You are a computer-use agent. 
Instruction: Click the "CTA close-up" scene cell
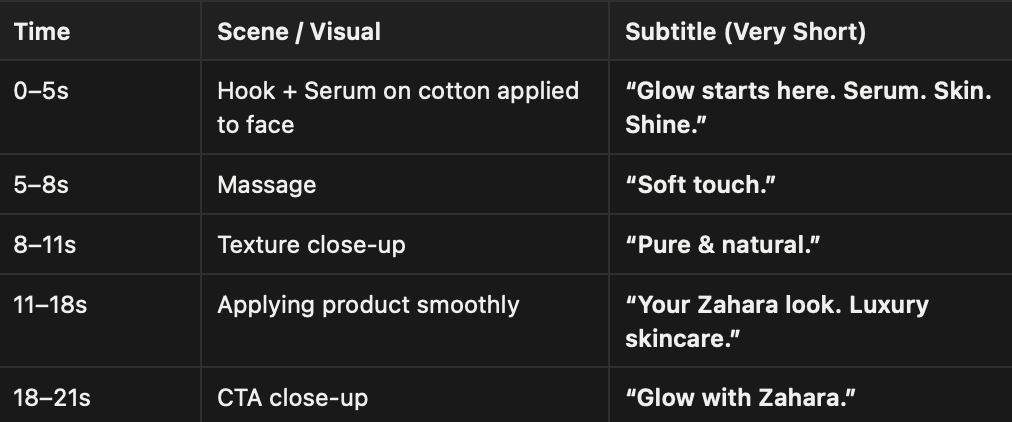[x=292, y=398]
